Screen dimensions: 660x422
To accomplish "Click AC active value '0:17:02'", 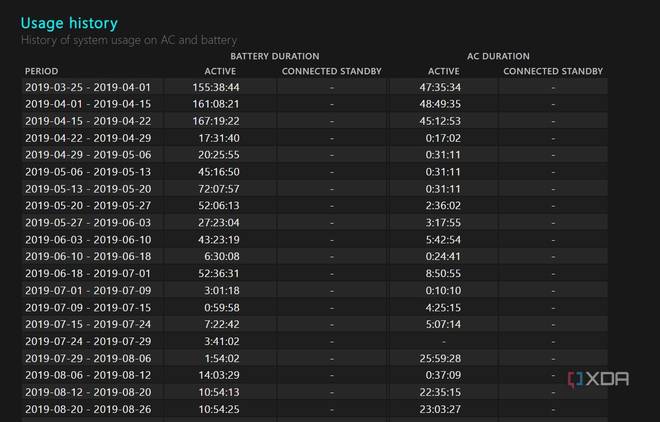I will [x=443, y=138].
